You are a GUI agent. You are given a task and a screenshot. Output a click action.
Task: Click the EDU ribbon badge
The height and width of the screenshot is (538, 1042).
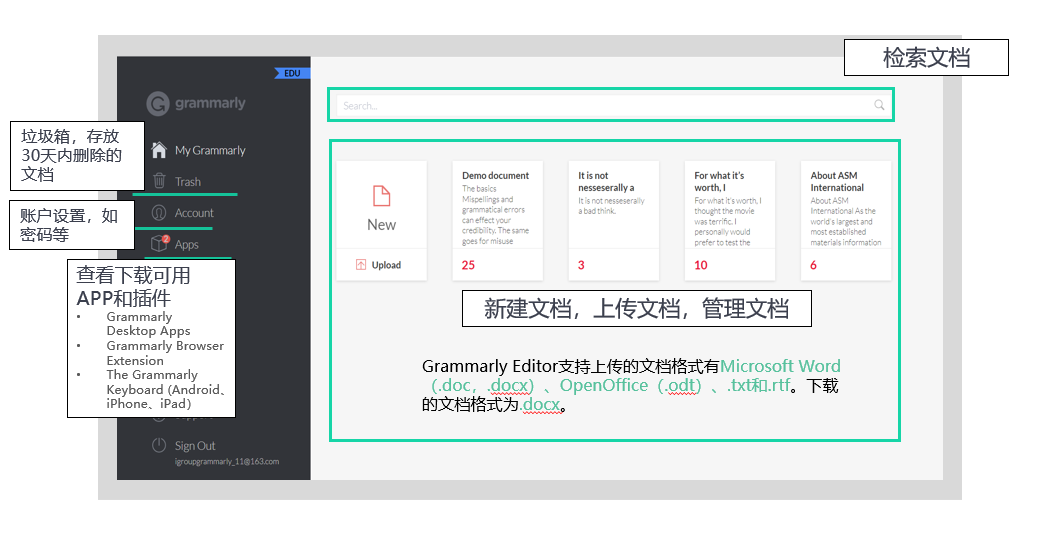pos(292,73)
